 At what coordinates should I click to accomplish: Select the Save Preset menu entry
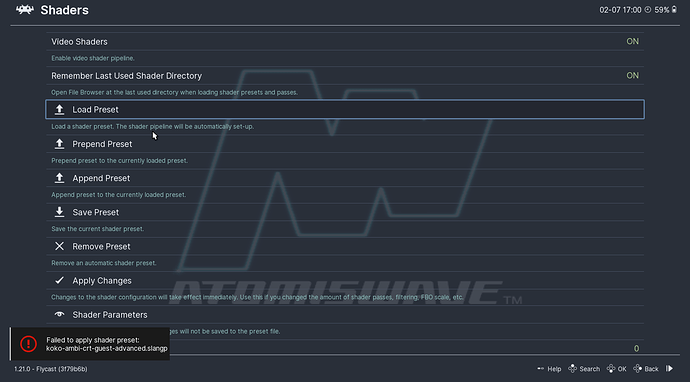tap(345, 212)
